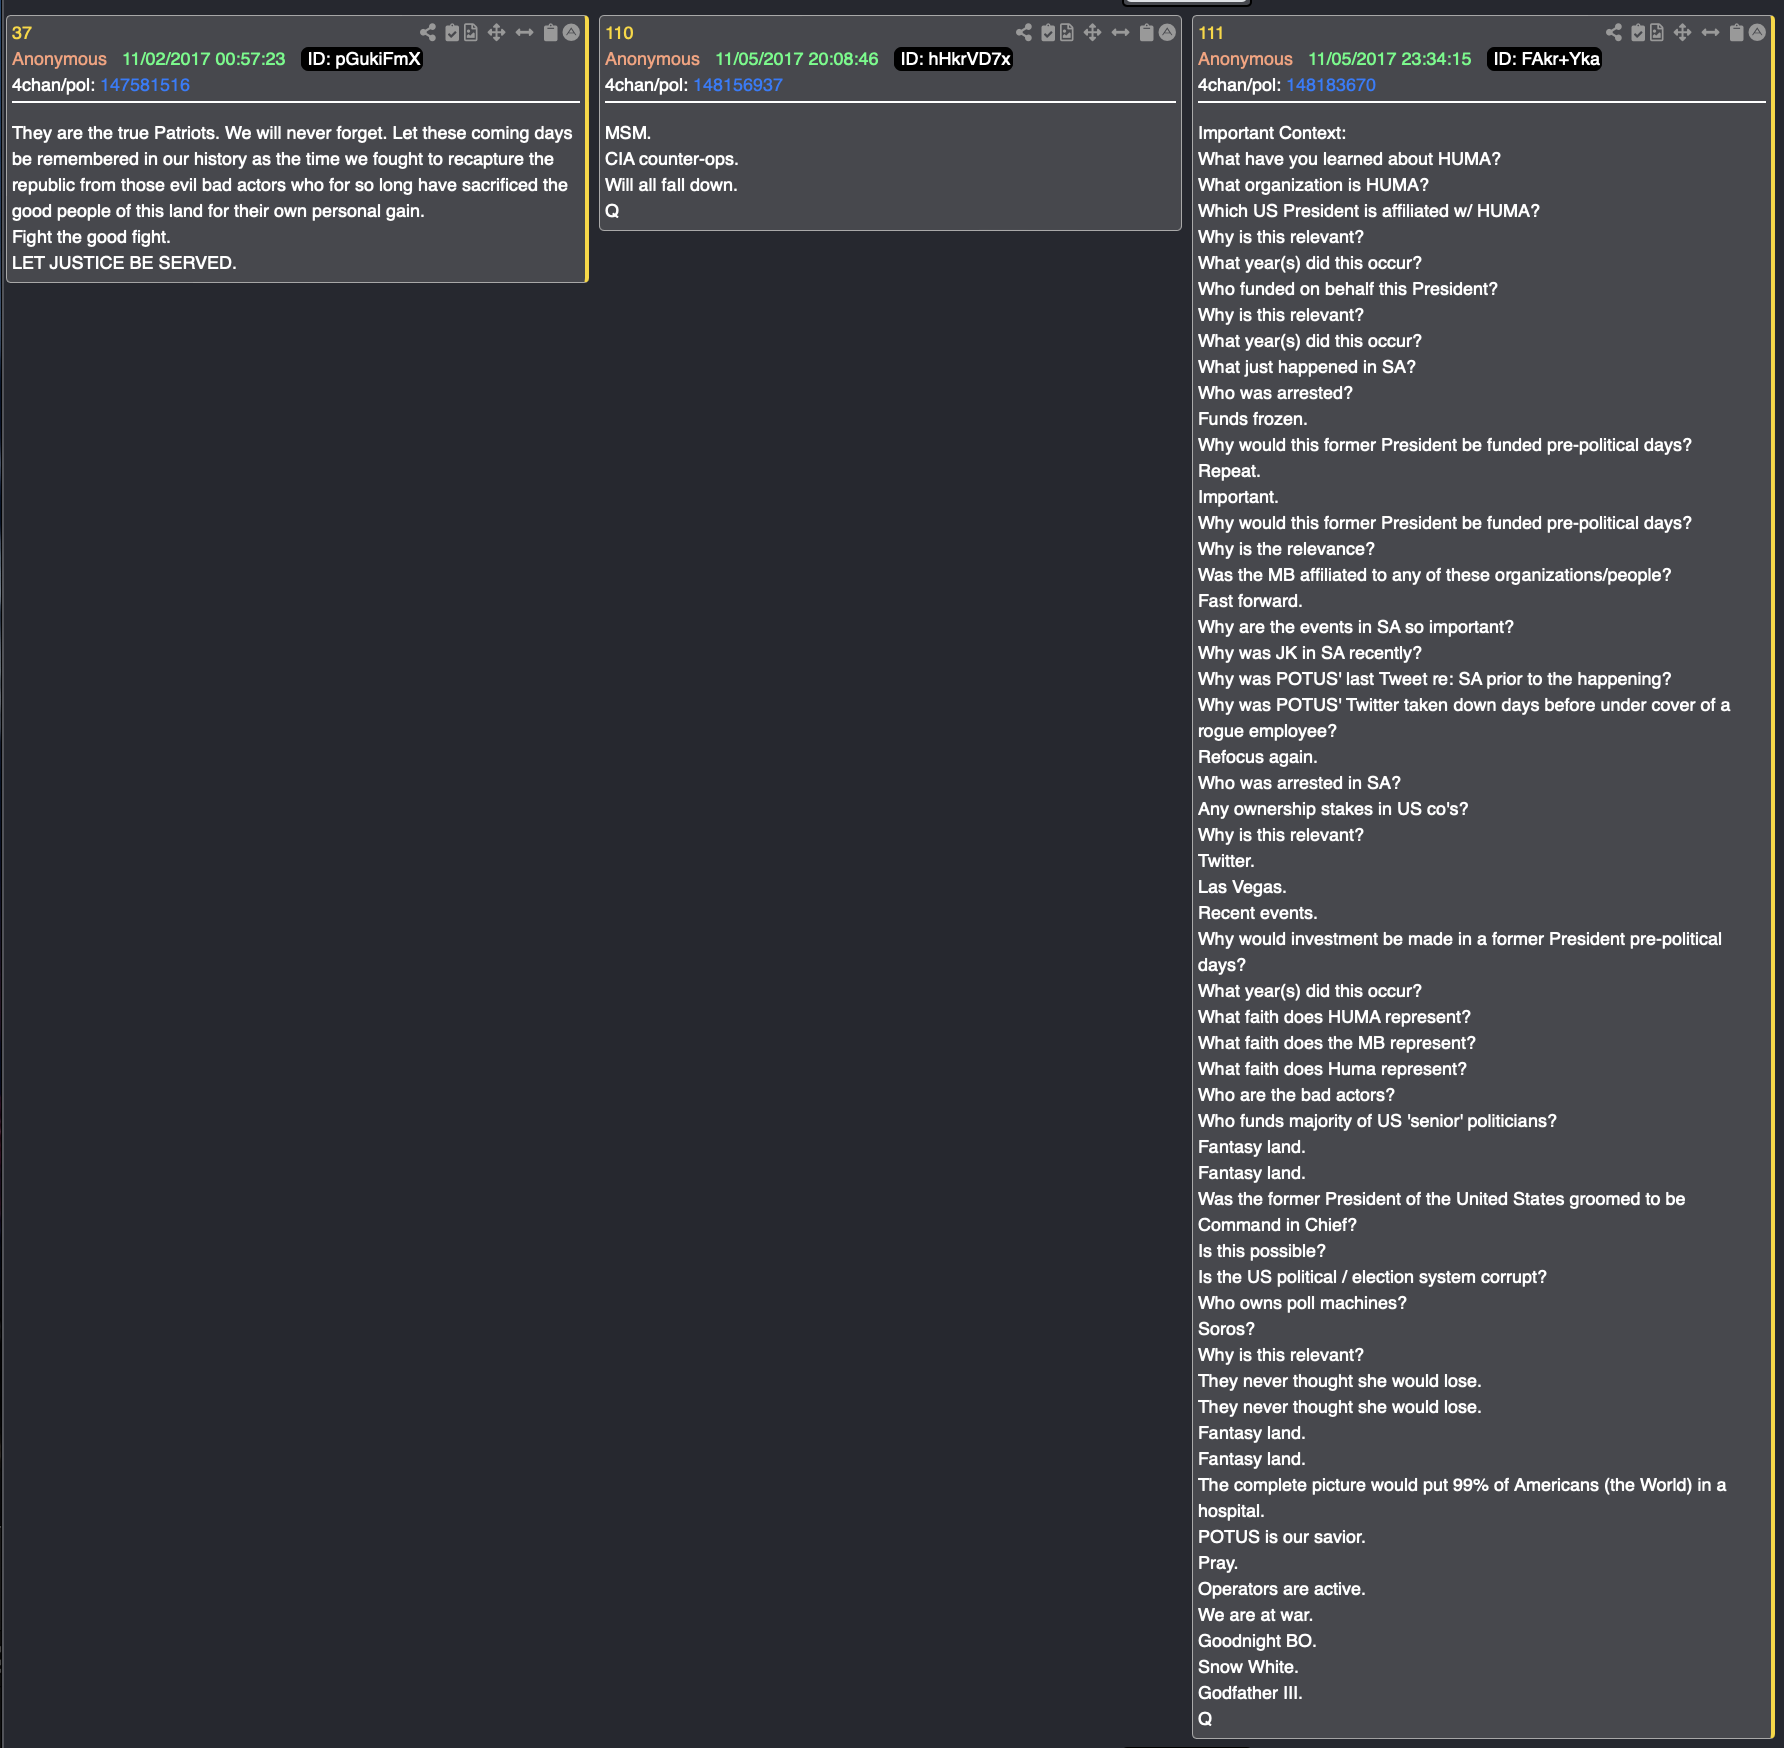
Task: Click the ID: FAkr+Yka badge
Action: tap(1545, 59)
